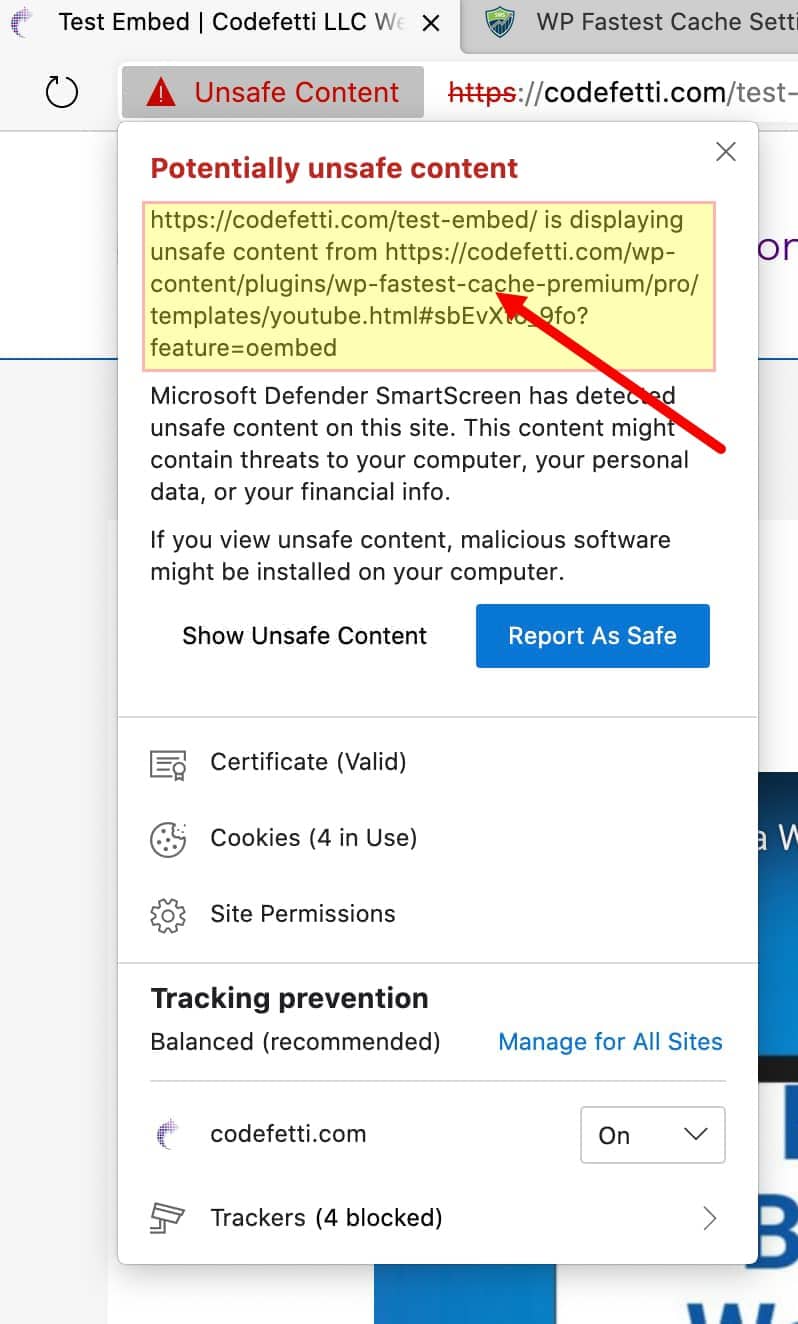Viewport: 798px width, 1324px height.
Task: Click the Trackers blocked camera icon
Action: point(168,1218)
